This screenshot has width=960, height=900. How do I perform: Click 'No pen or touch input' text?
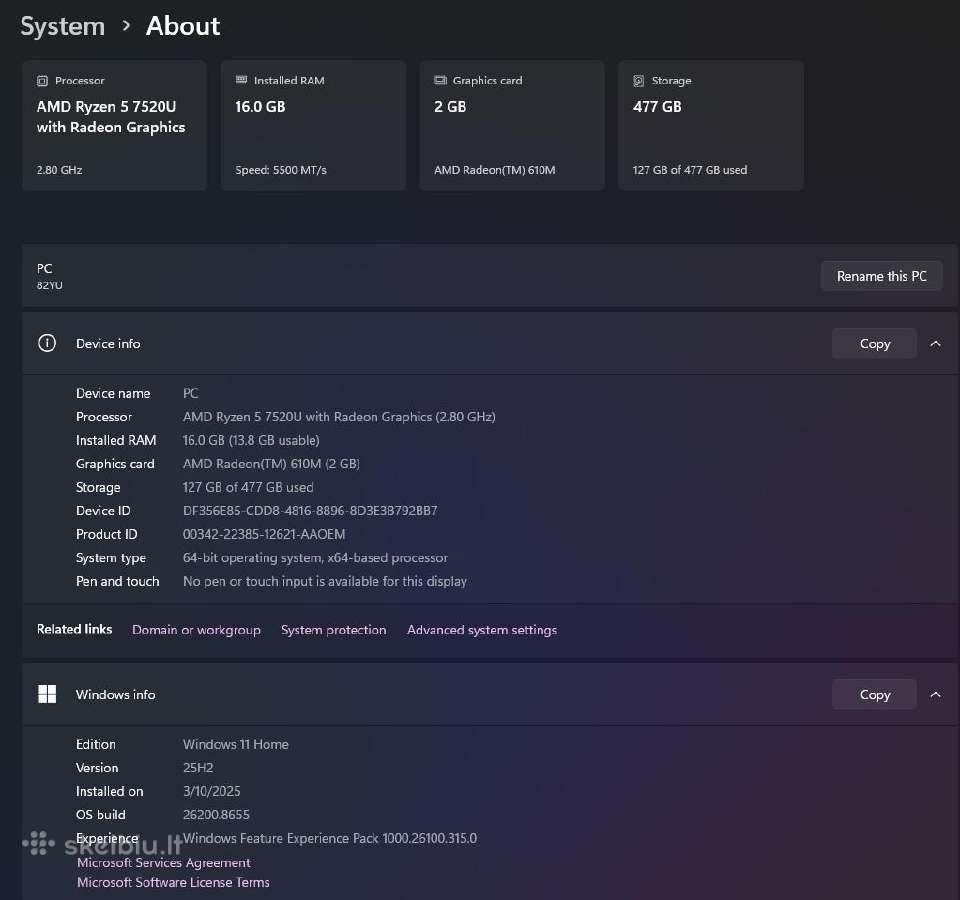[x=324, y=582]
